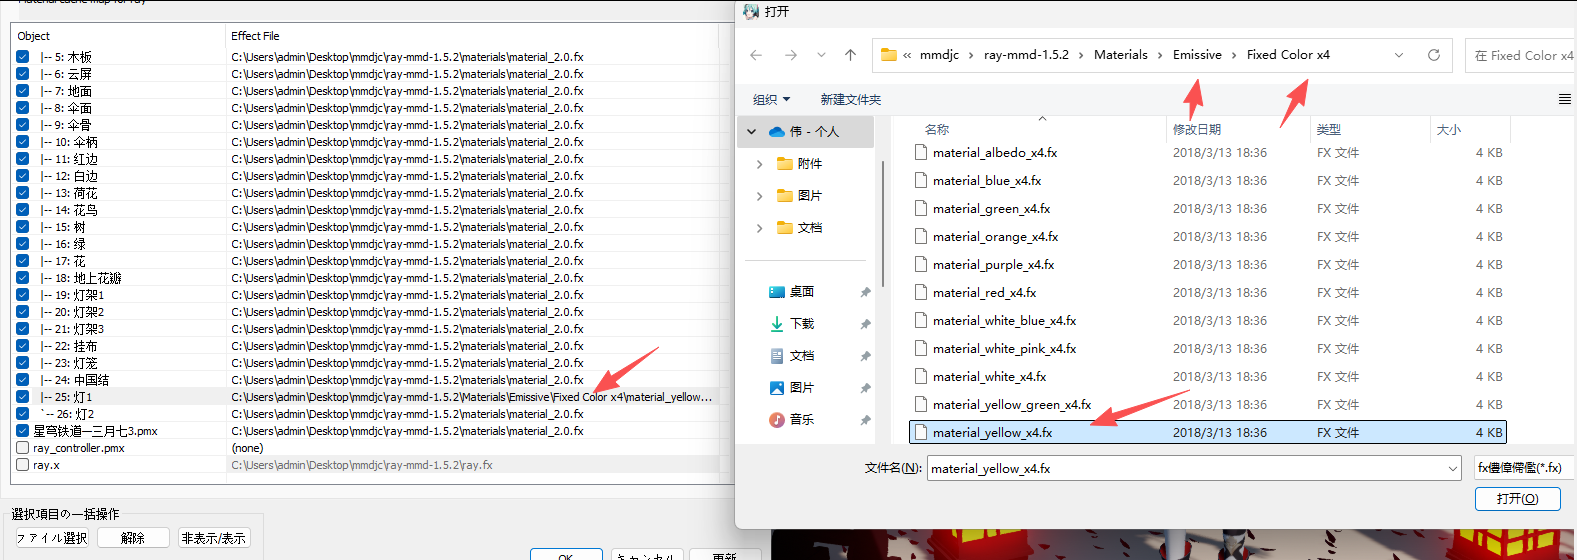Open the address bar history dropdown arrow

coord(1399,55)
